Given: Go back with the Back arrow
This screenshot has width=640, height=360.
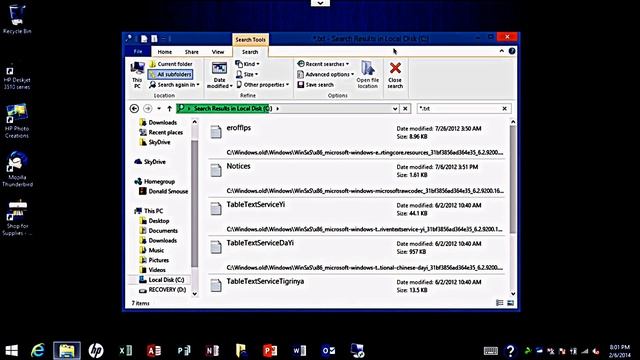Looking at the screenshot, I should point(134,109).
